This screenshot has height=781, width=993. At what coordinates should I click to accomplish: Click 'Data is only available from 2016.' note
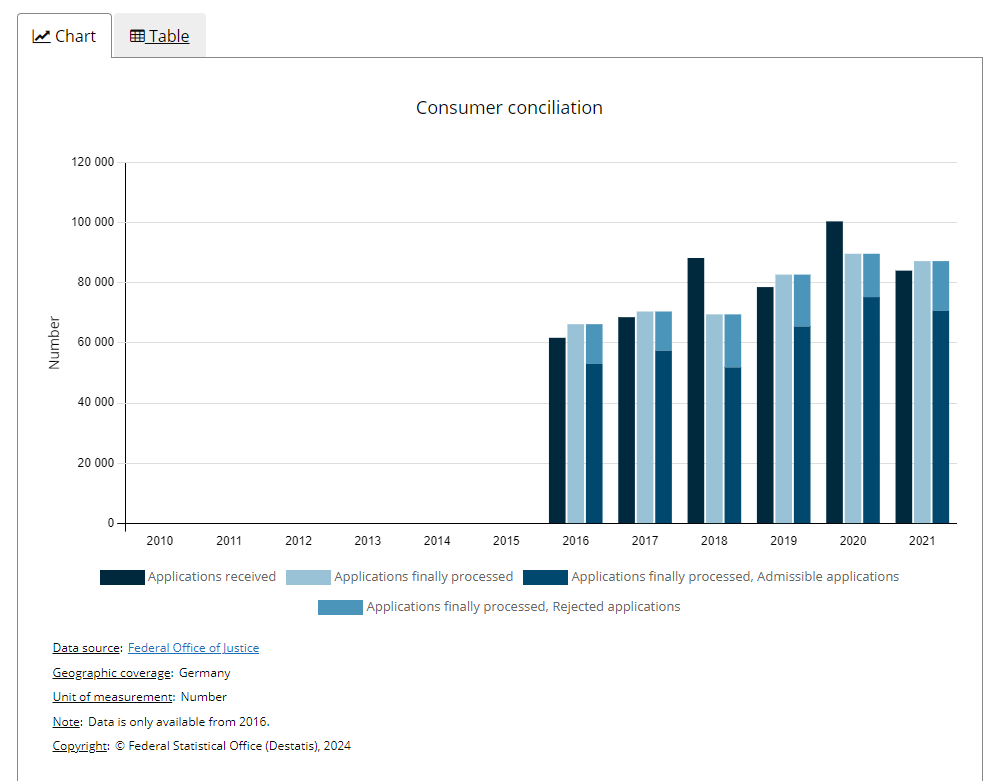(x=179, y=721)
